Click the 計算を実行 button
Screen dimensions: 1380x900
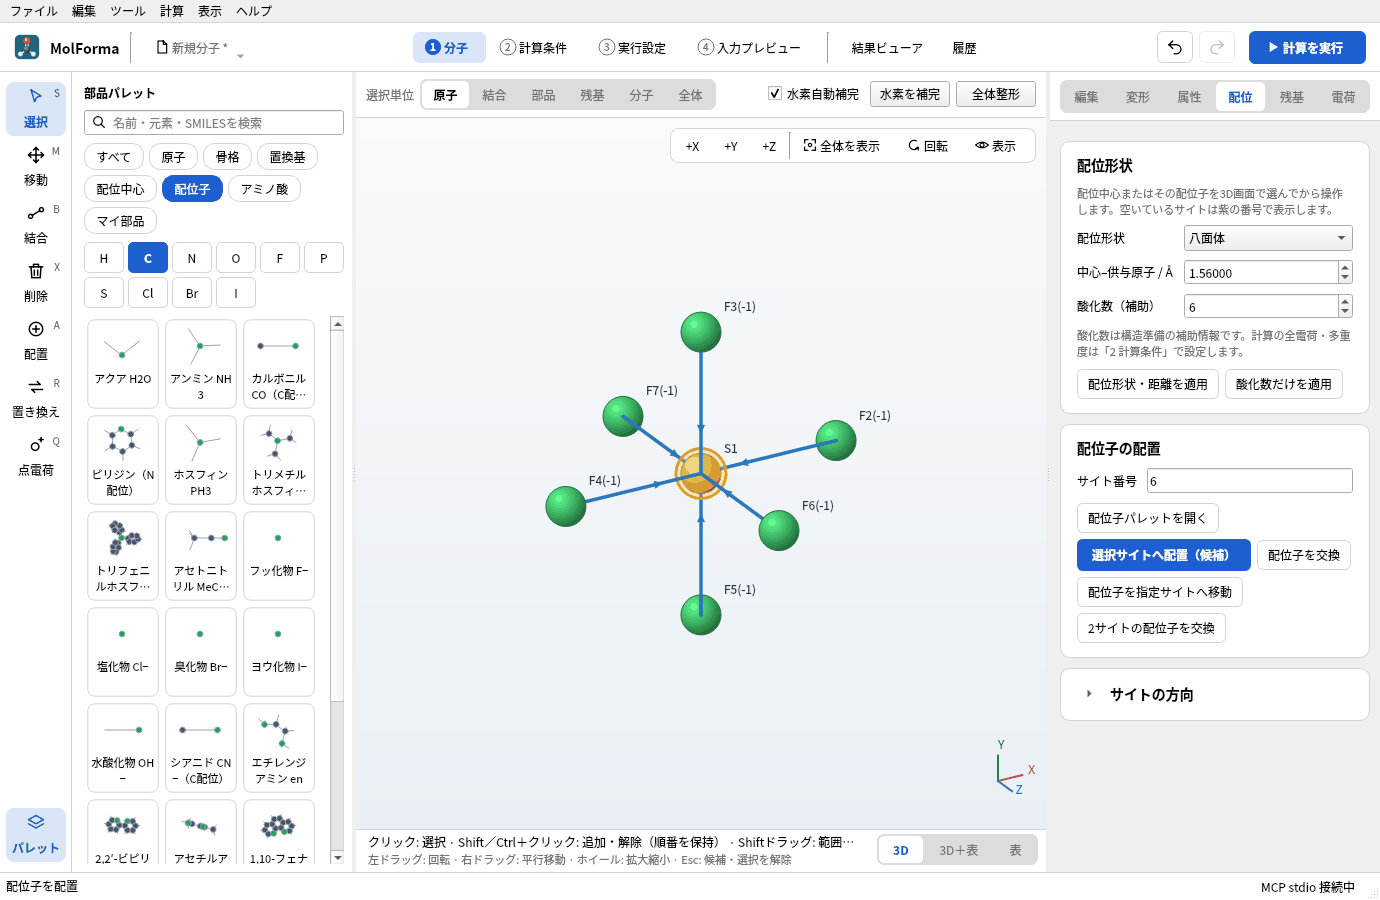pyautogui.click(x=1307, y=47)
